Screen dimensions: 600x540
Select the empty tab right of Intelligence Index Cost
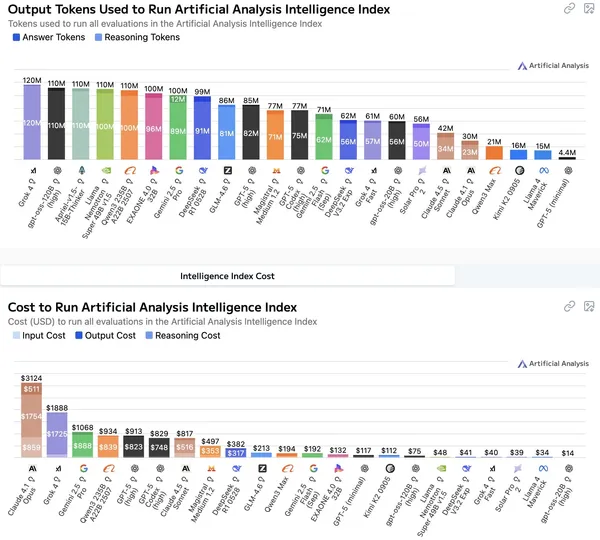[x=527, y=275]
